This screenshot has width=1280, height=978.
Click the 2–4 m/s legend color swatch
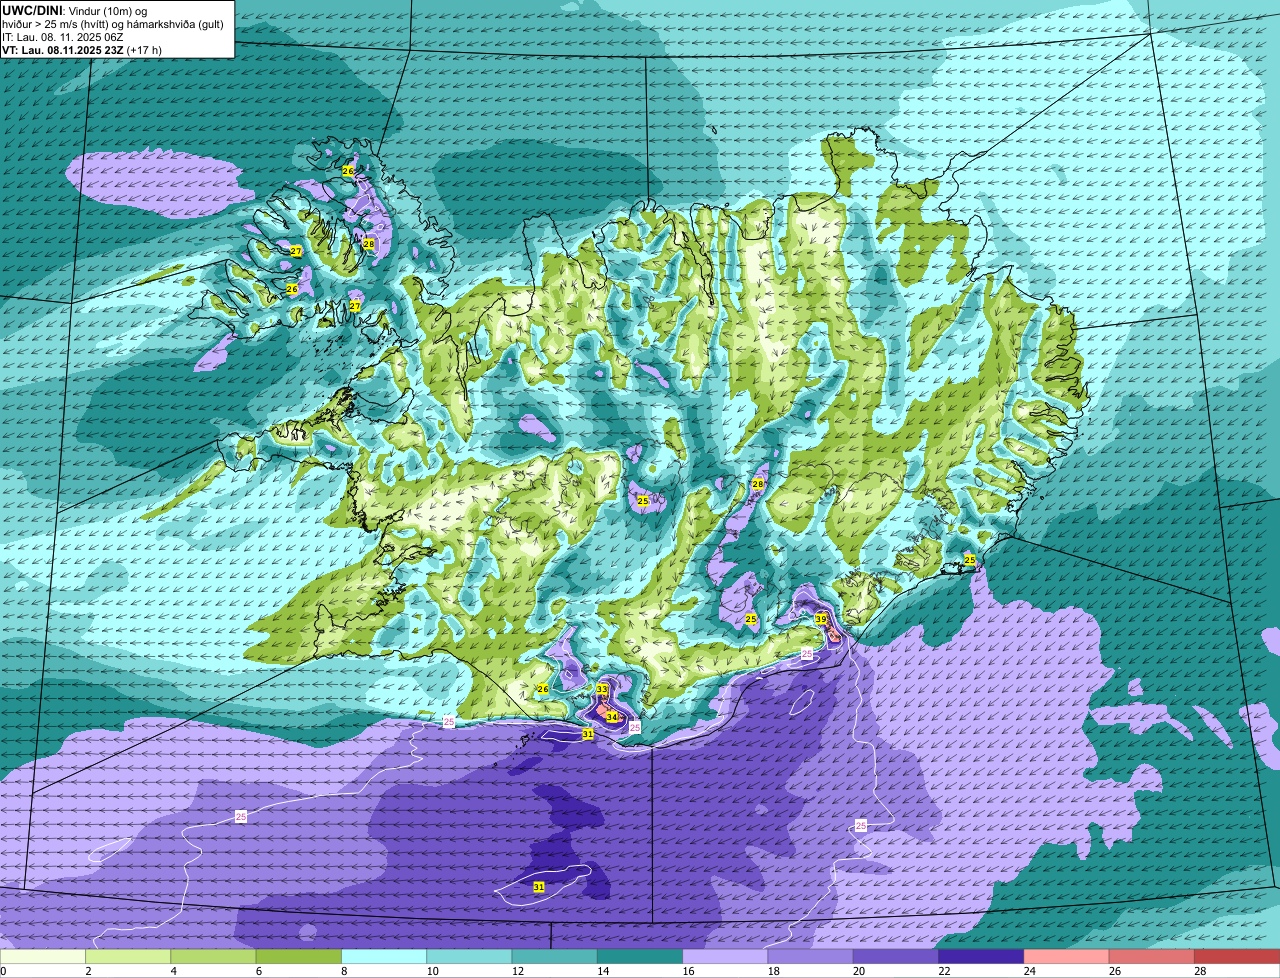tap(128, 956)
